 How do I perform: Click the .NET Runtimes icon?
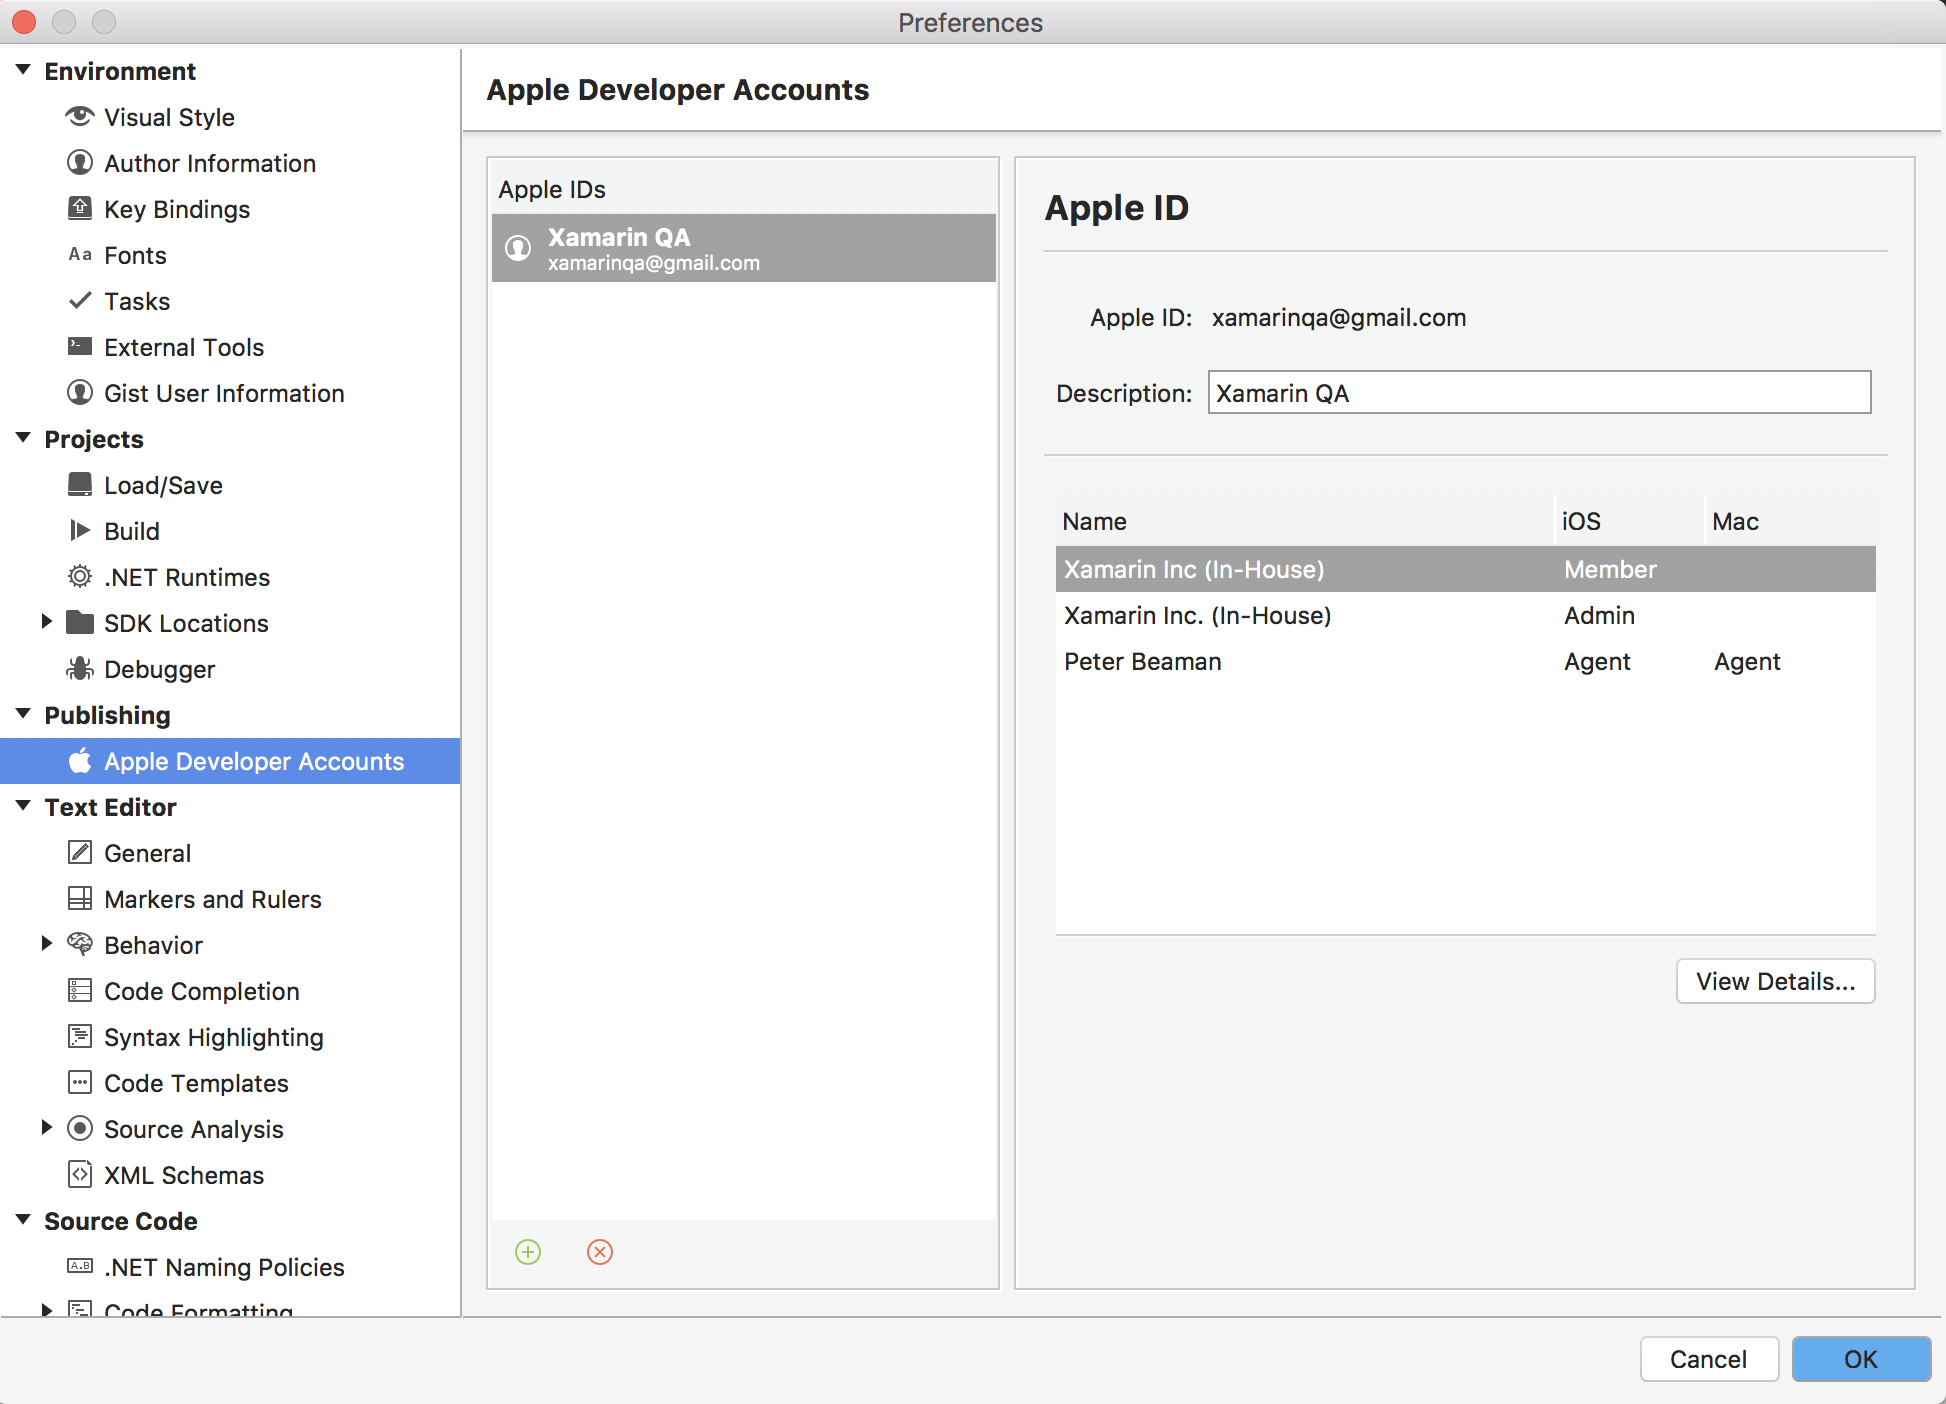tap(77, 577)
